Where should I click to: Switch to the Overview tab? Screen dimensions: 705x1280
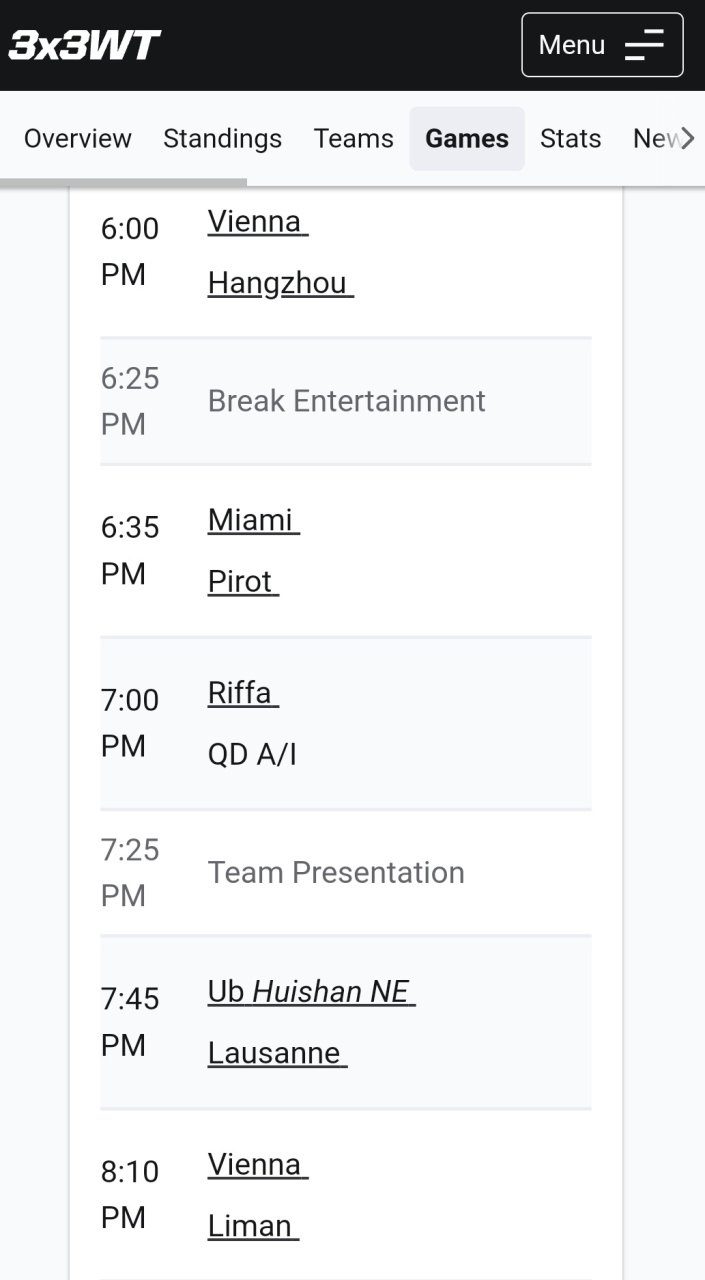coord(78,139)
